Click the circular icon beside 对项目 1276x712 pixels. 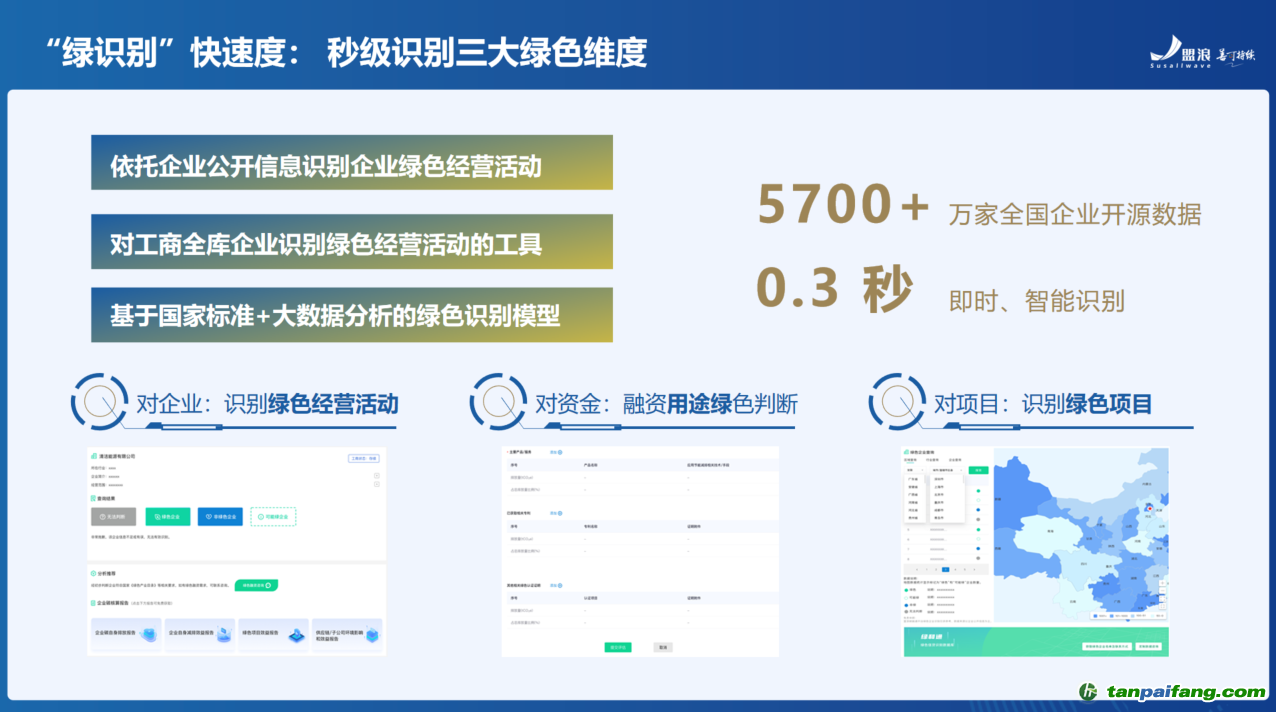pyautogui.click(x=898, y=402)
